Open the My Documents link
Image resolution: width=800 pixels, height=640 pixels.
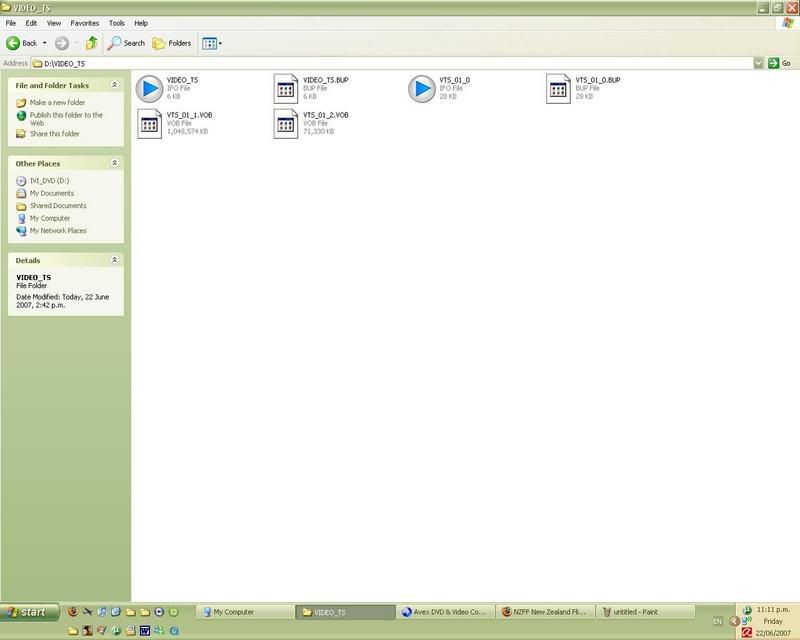point(51,193)
